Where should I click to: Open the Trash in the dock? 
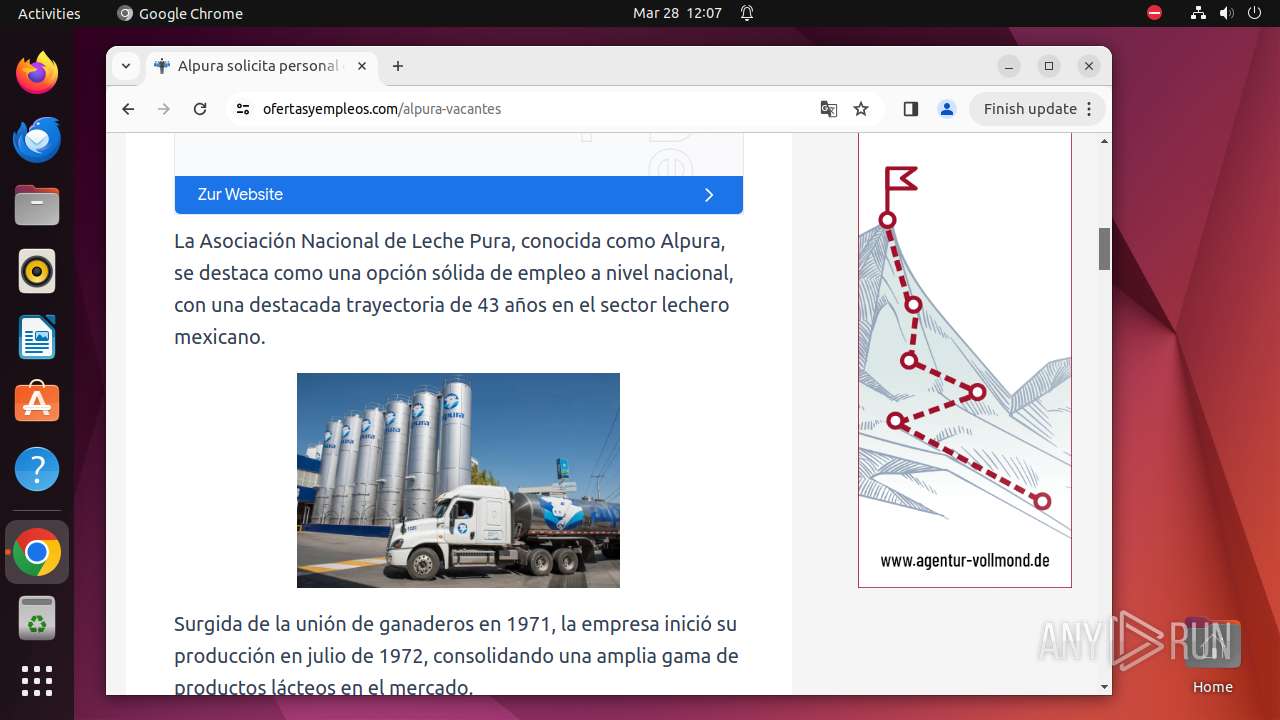tap(37, 619)
